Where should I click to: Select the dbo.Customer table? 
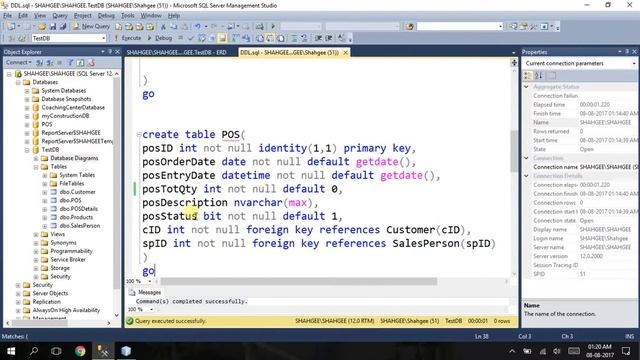pos(77,192)
